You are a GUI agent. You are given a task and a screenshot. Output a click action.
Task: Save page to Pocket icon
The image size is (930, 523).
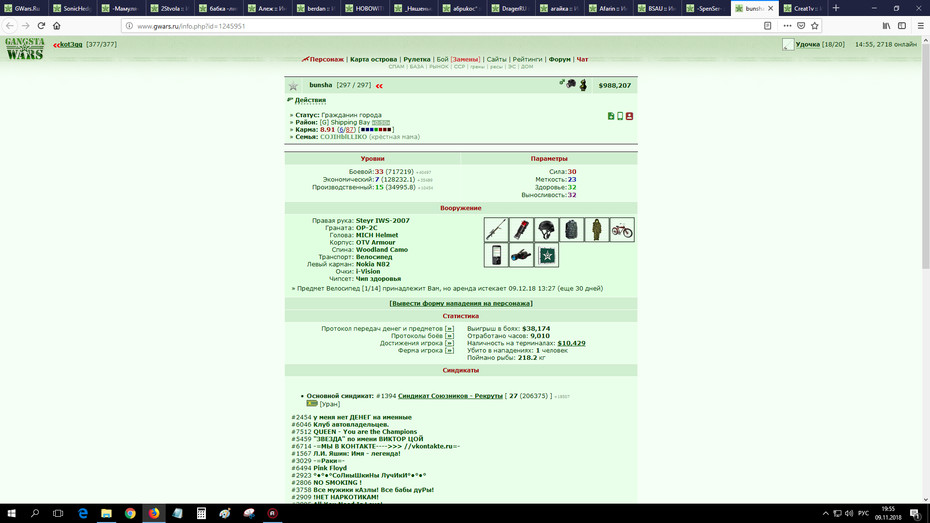coord(801,25)
